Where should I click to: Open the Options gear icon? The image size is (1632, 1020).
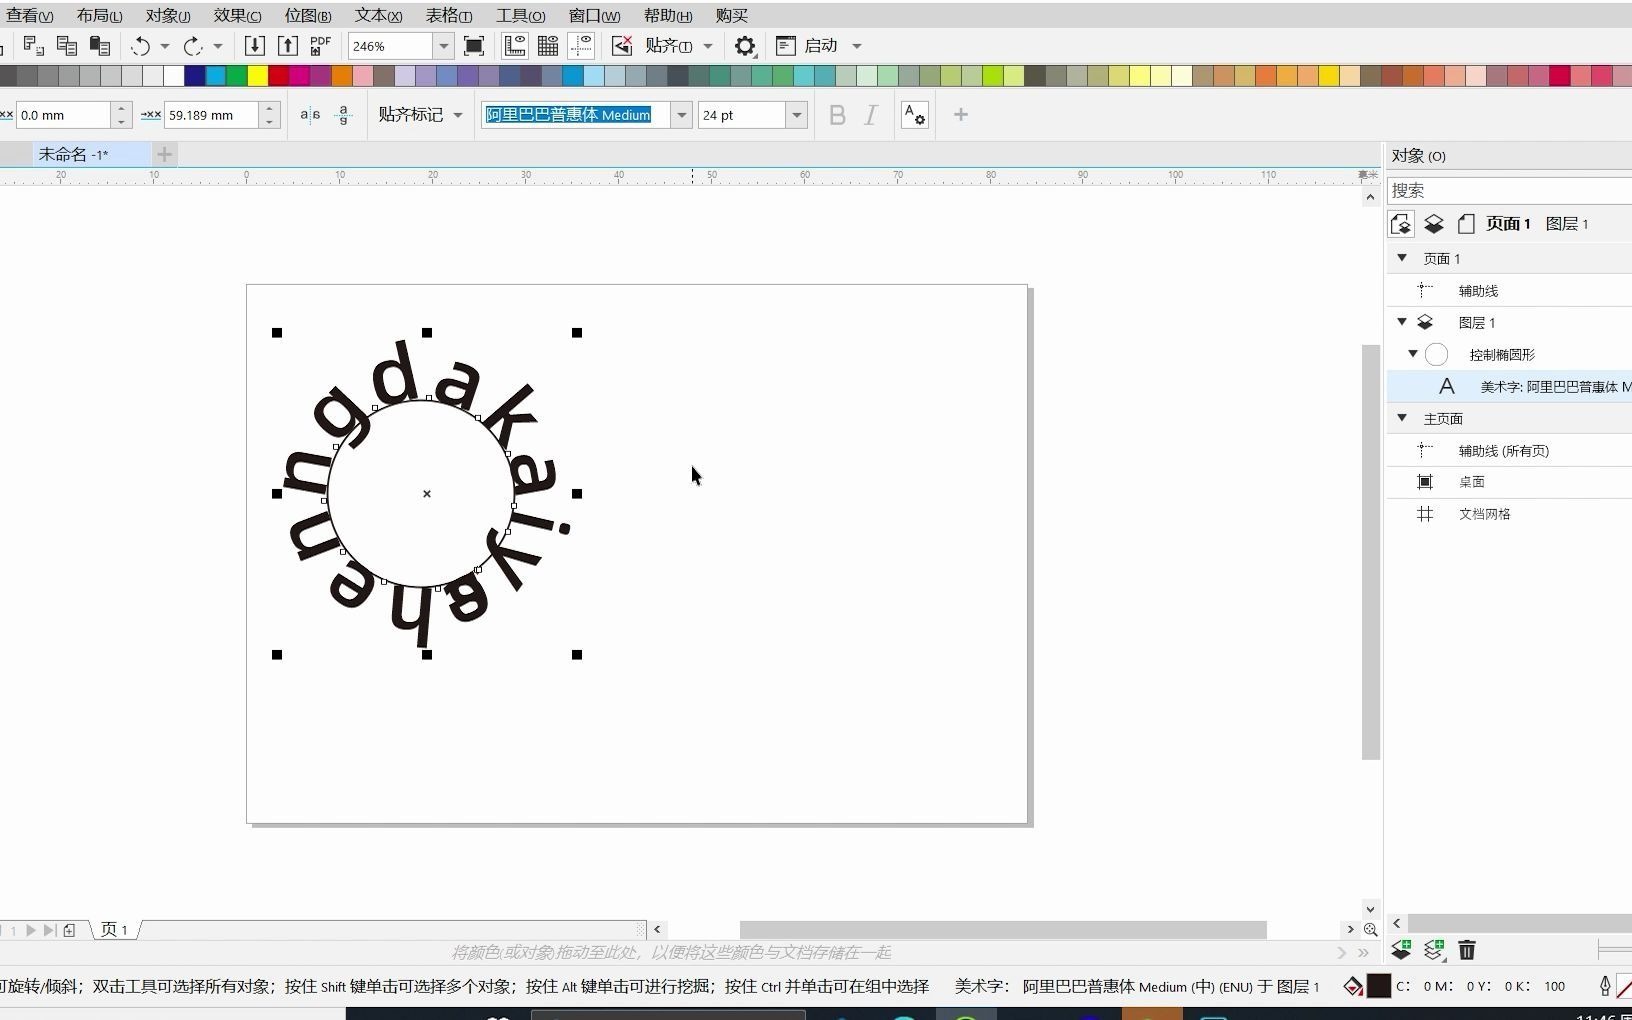point(745,46)
